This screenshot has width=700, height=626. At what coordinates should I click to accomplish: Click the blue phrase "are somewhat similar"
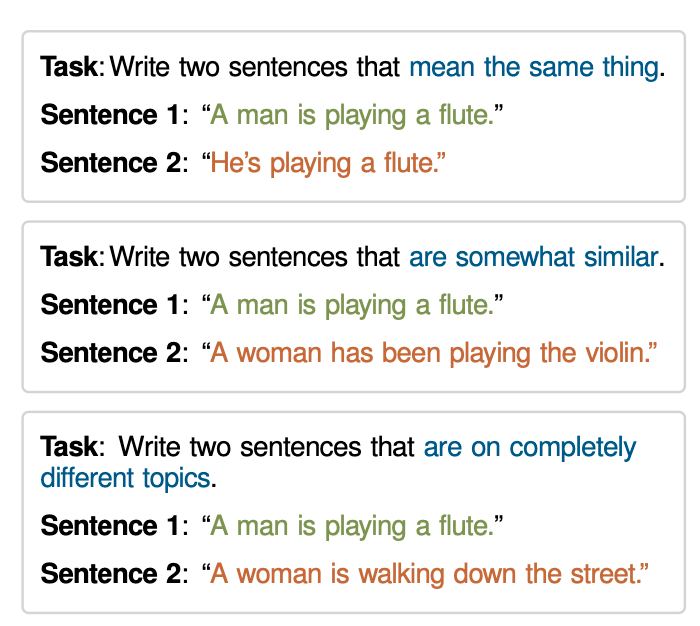coord(534,257)
